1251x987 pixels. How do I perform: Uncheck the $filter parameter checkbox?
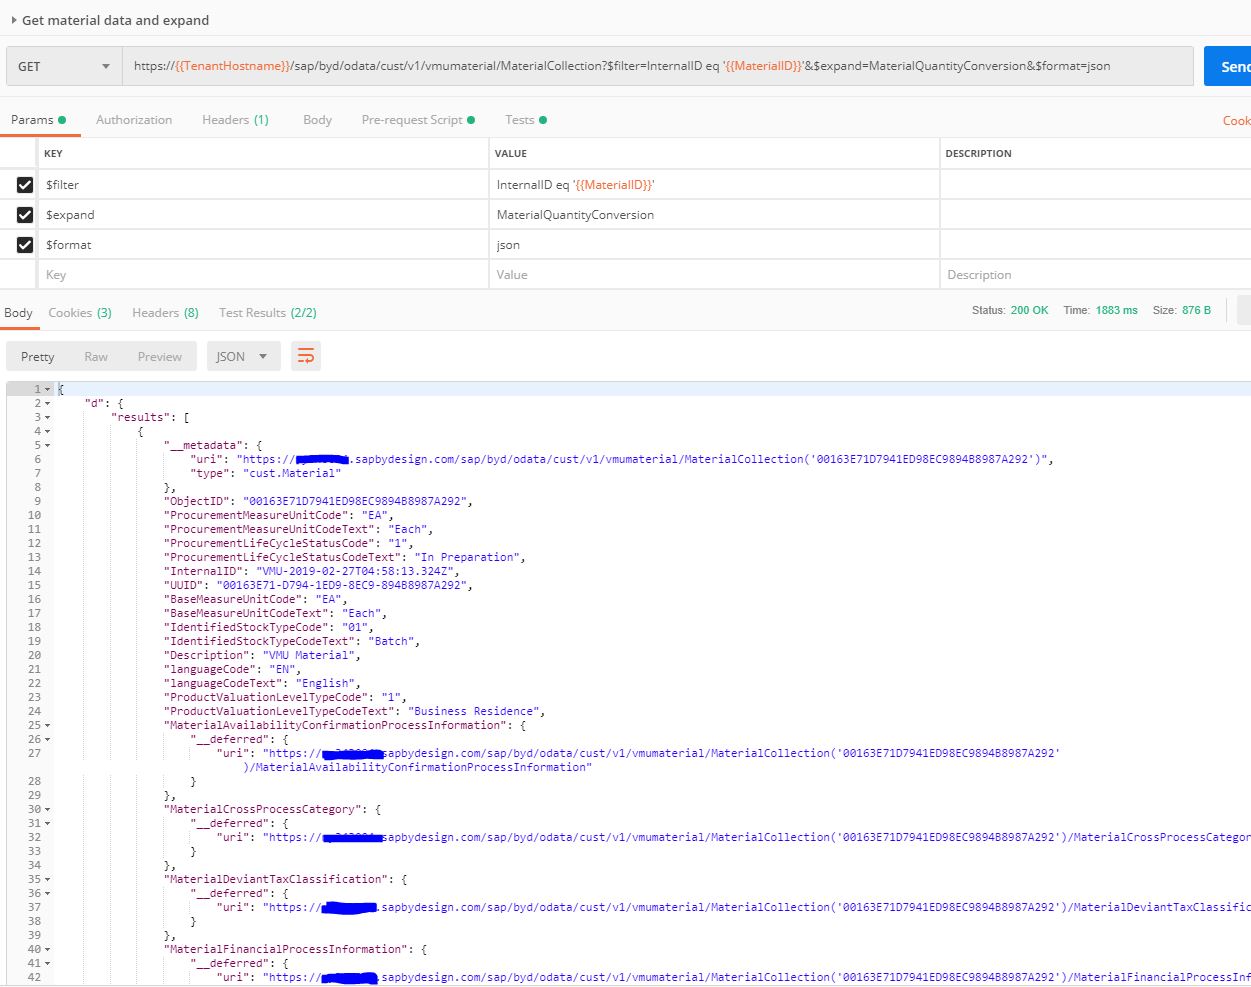pyautogui.click(x=25, y=185)
